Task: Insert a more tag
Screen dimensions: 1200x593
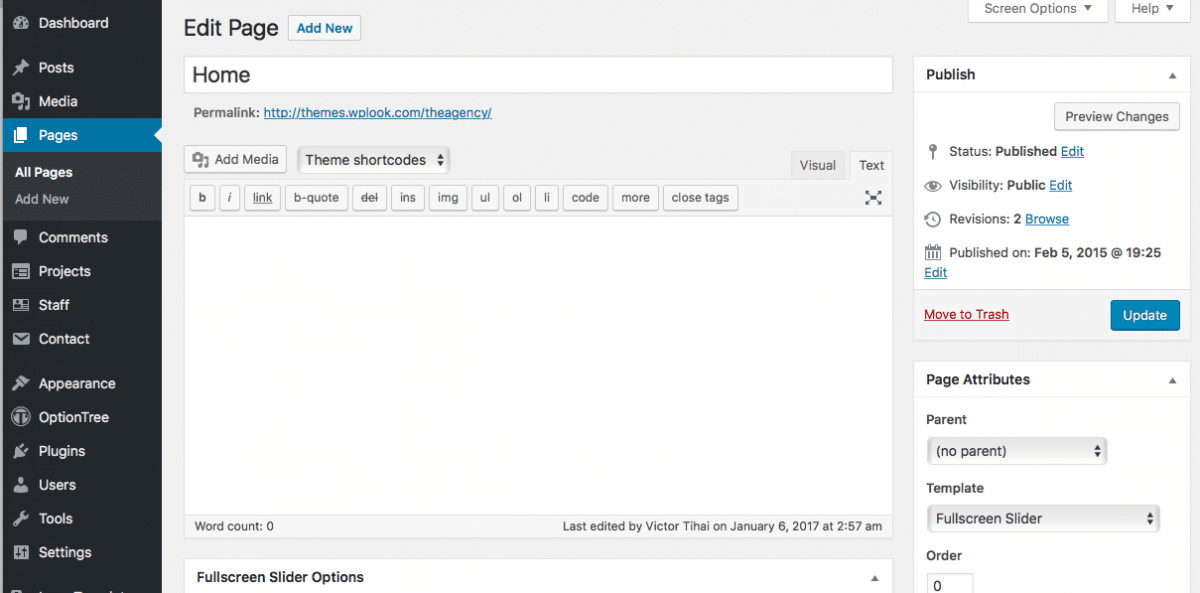Action: pos(635,197)
